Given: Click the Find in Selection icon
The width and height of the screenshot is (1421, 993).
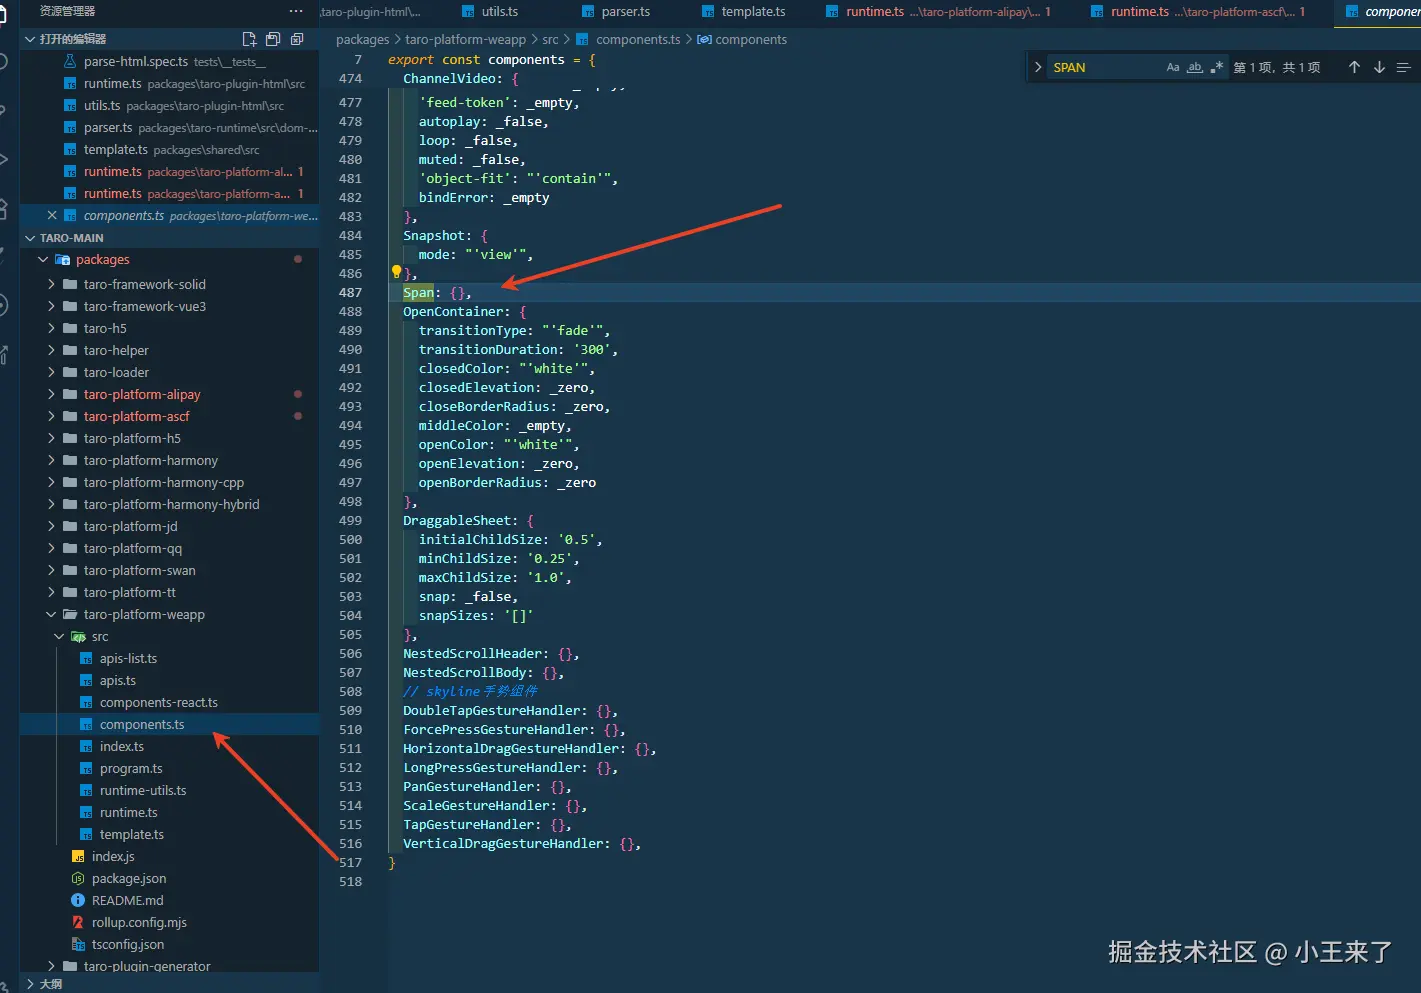Looking at the screenshot, I should tap(1404, 67).
